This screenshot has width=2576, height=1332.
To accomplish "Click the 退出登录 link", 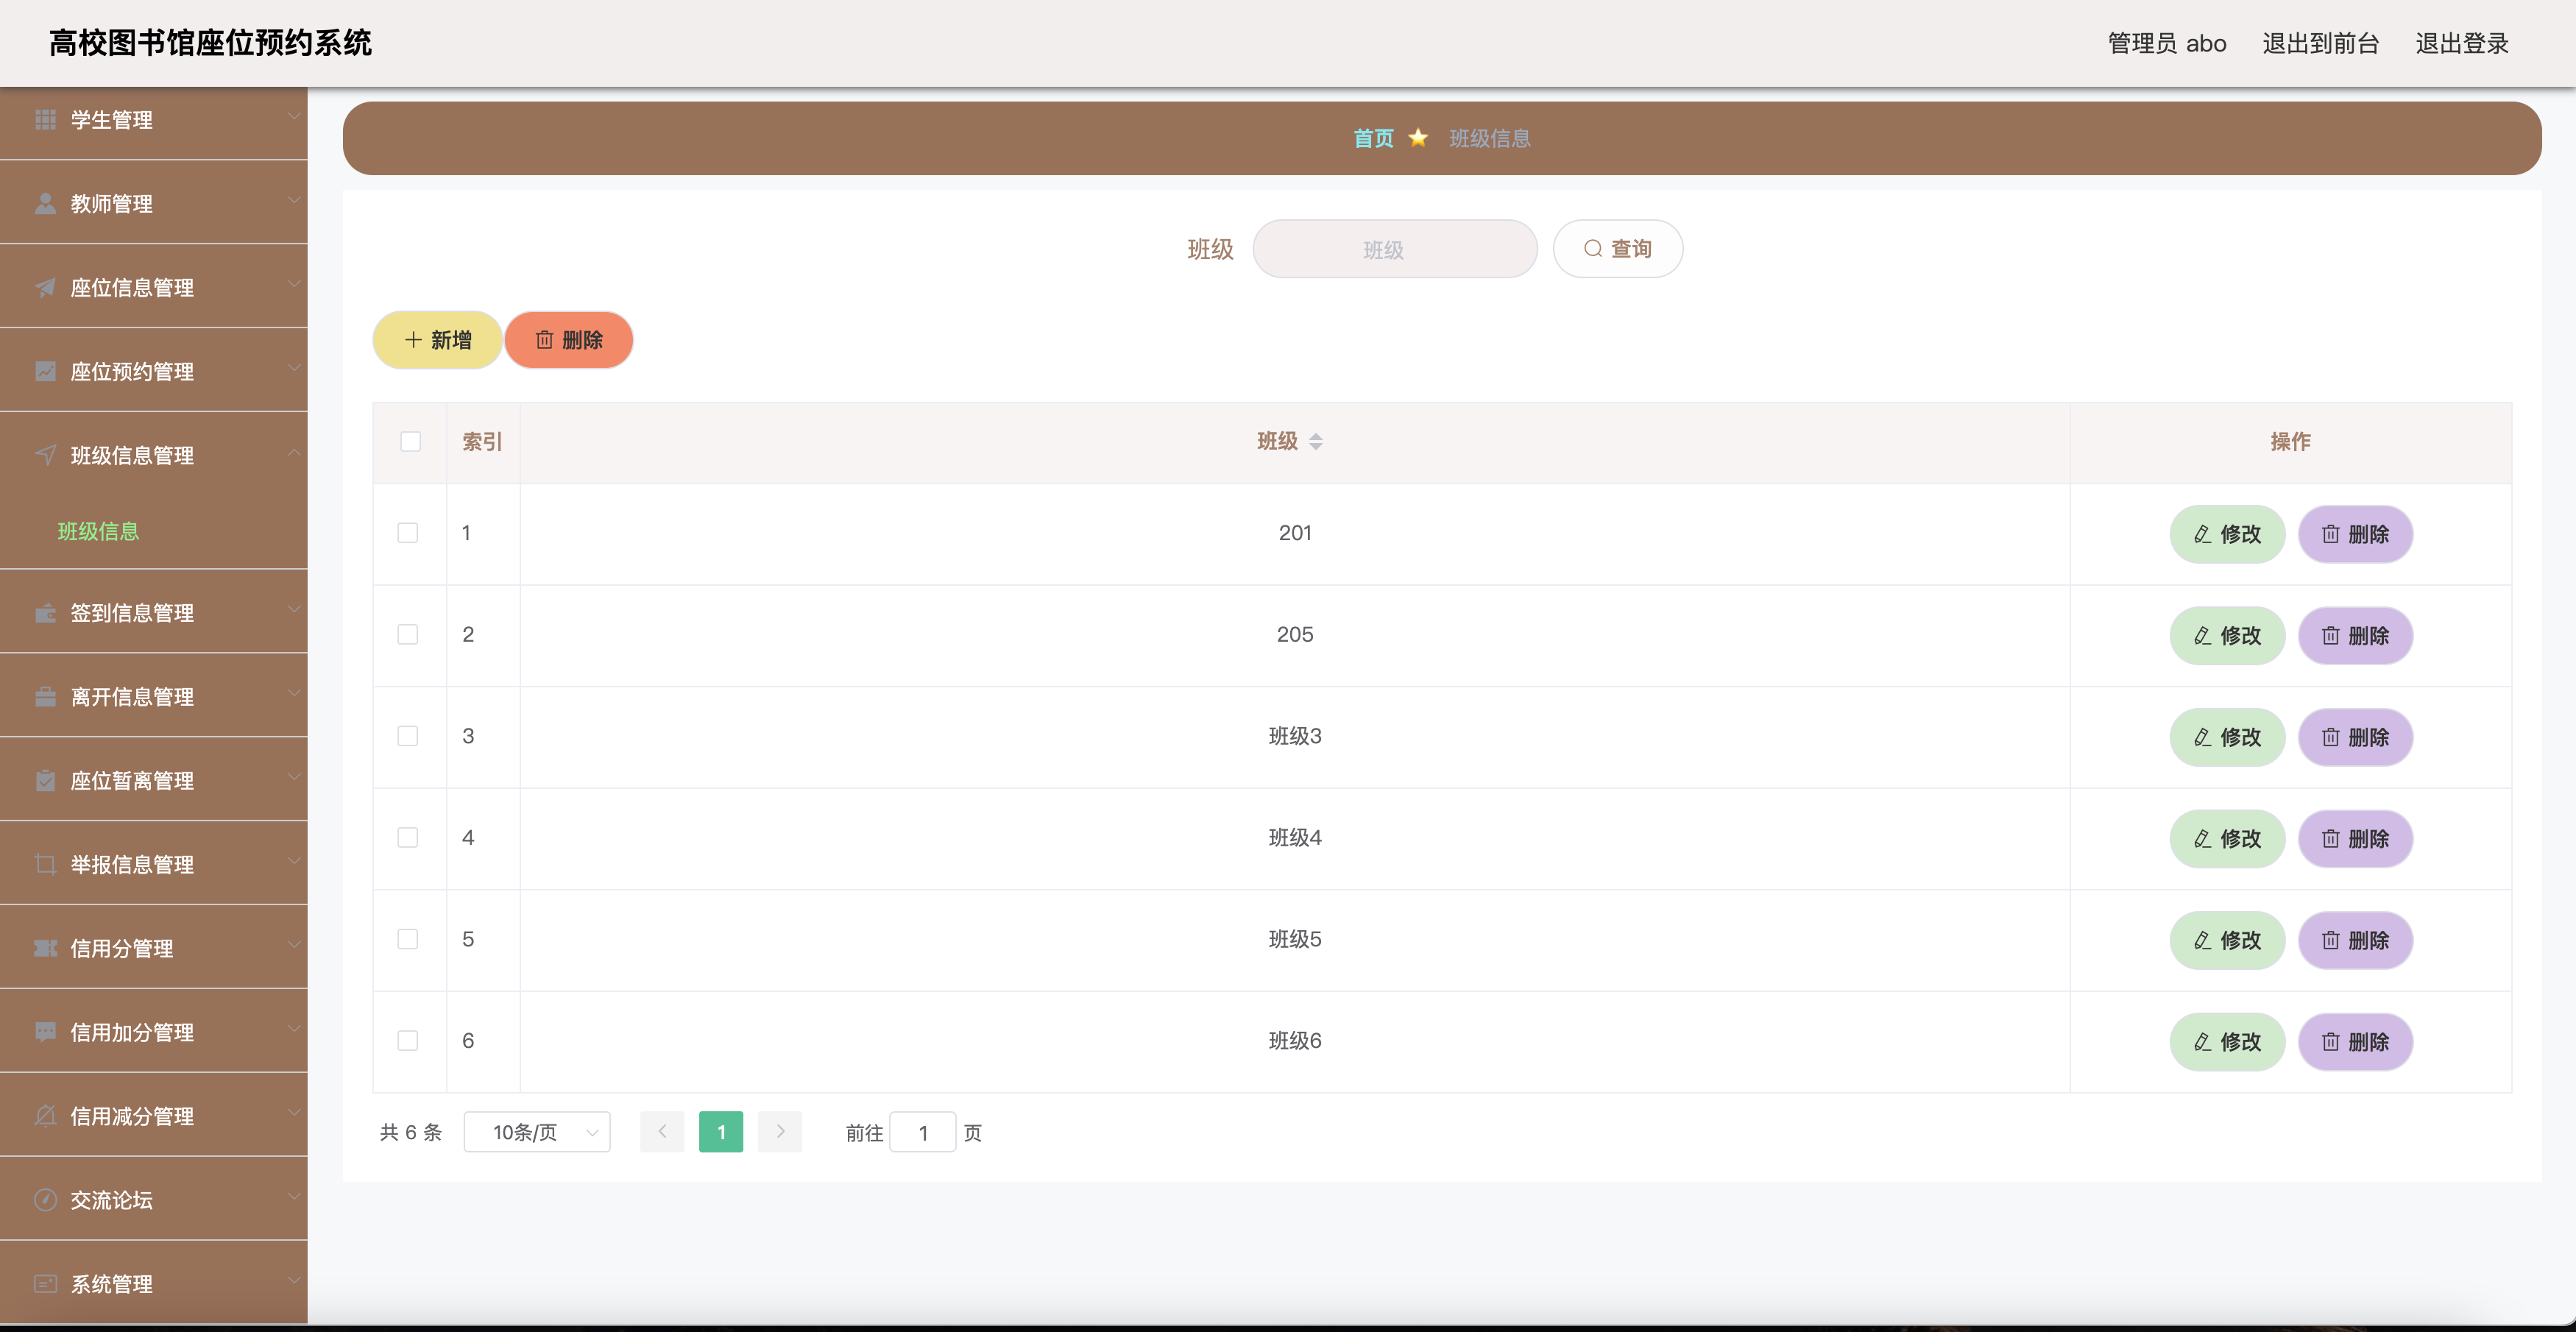I will pos(2462,44).
